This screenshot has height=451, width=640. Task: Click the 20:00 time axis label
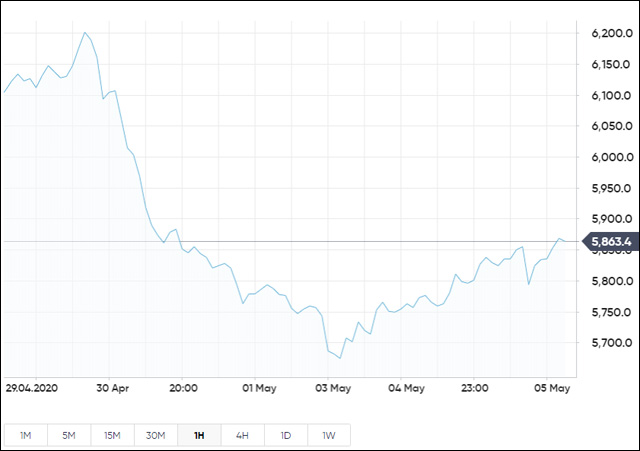[183, 388]
